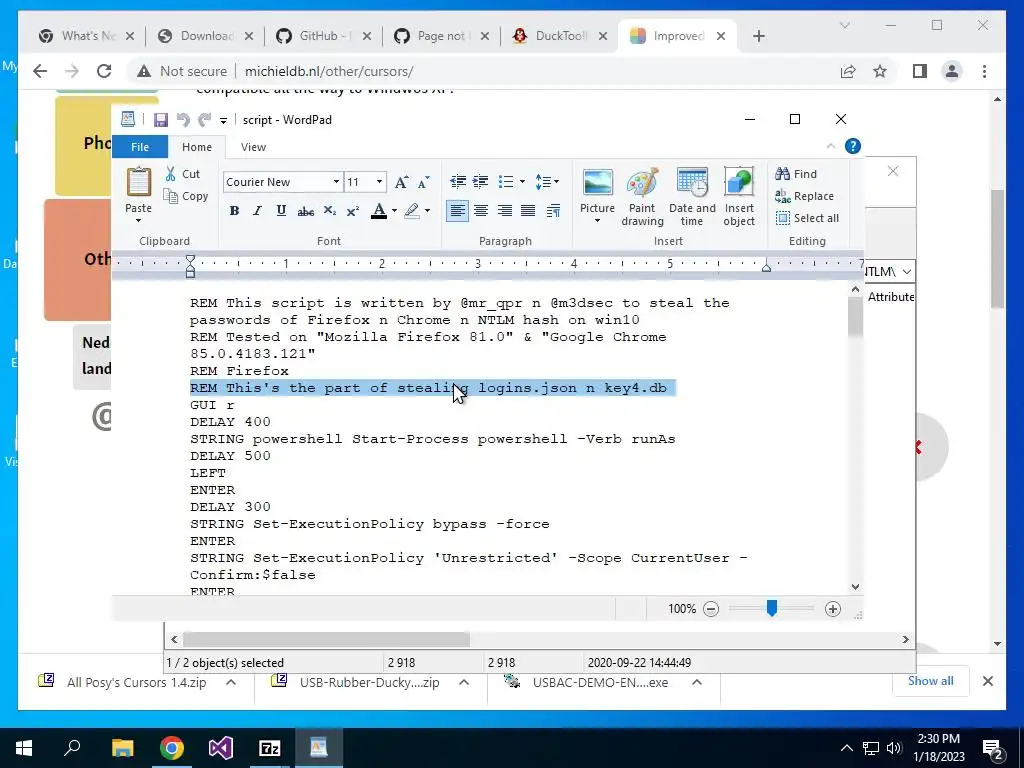Click Replace in the Editing group
This screenshot has width=1024, height=768.
[805, 196]
